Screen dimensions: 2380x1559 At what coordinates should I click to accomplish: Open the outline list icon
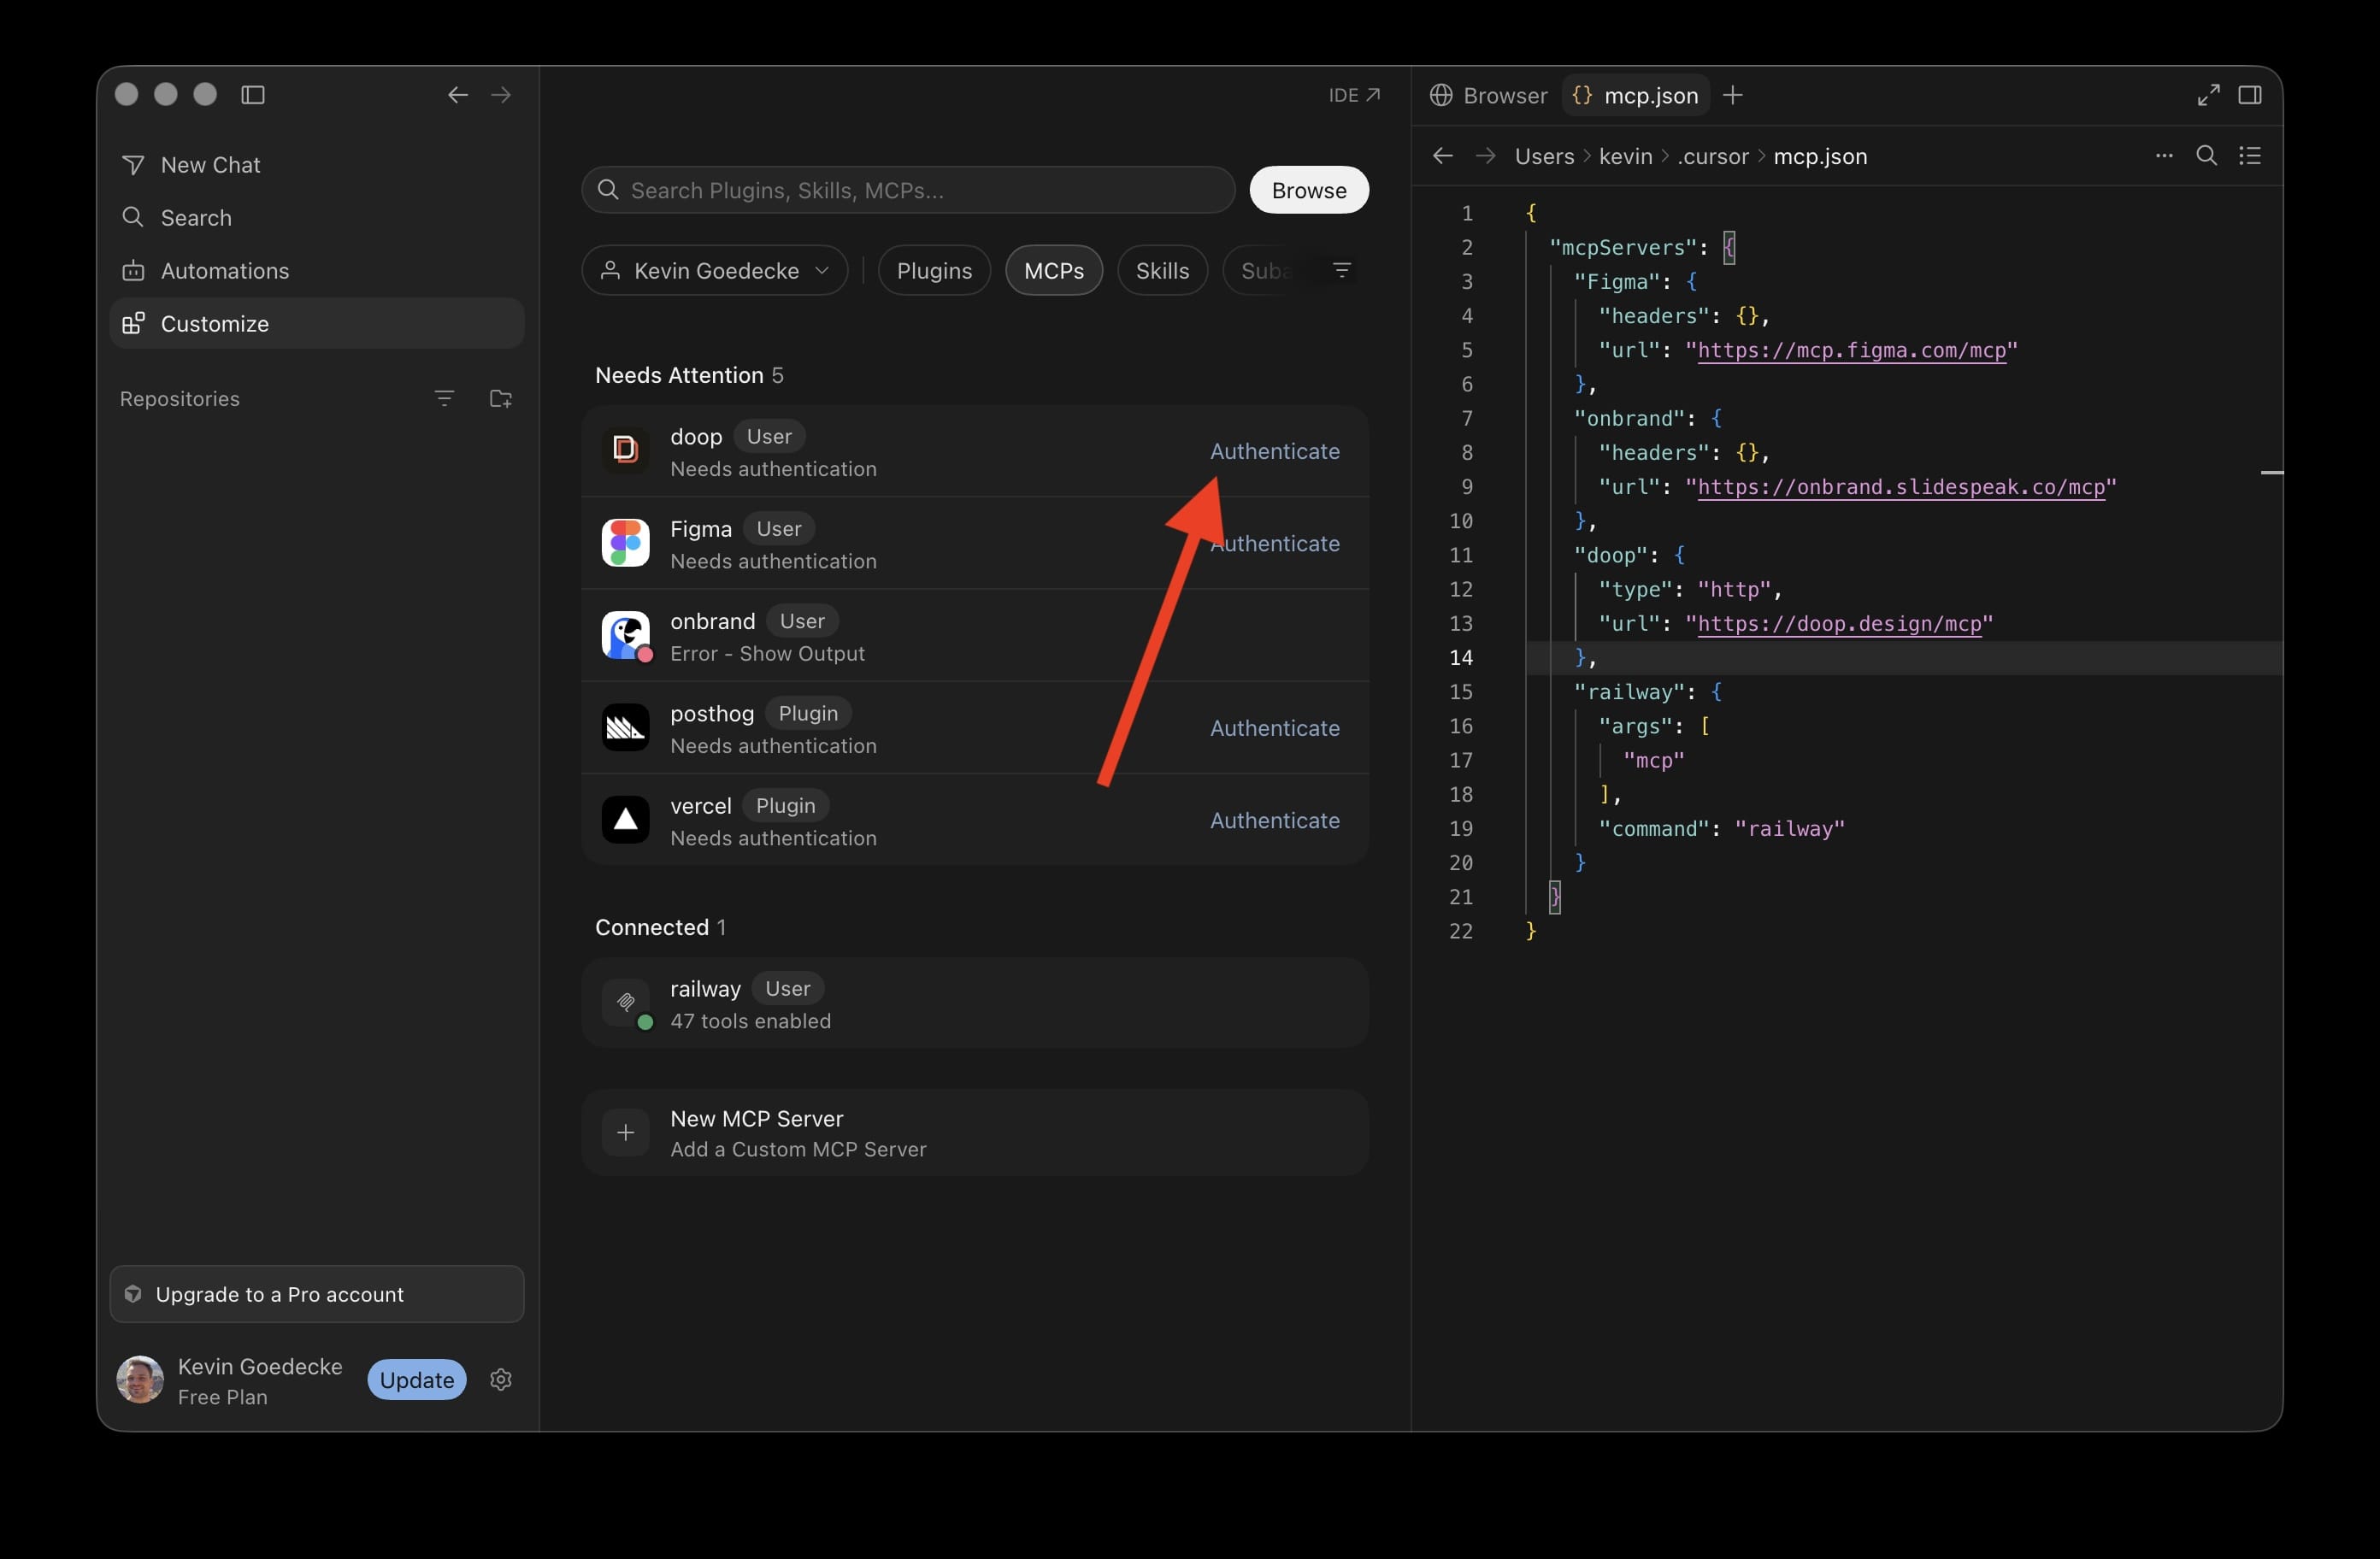[2249, 156]
